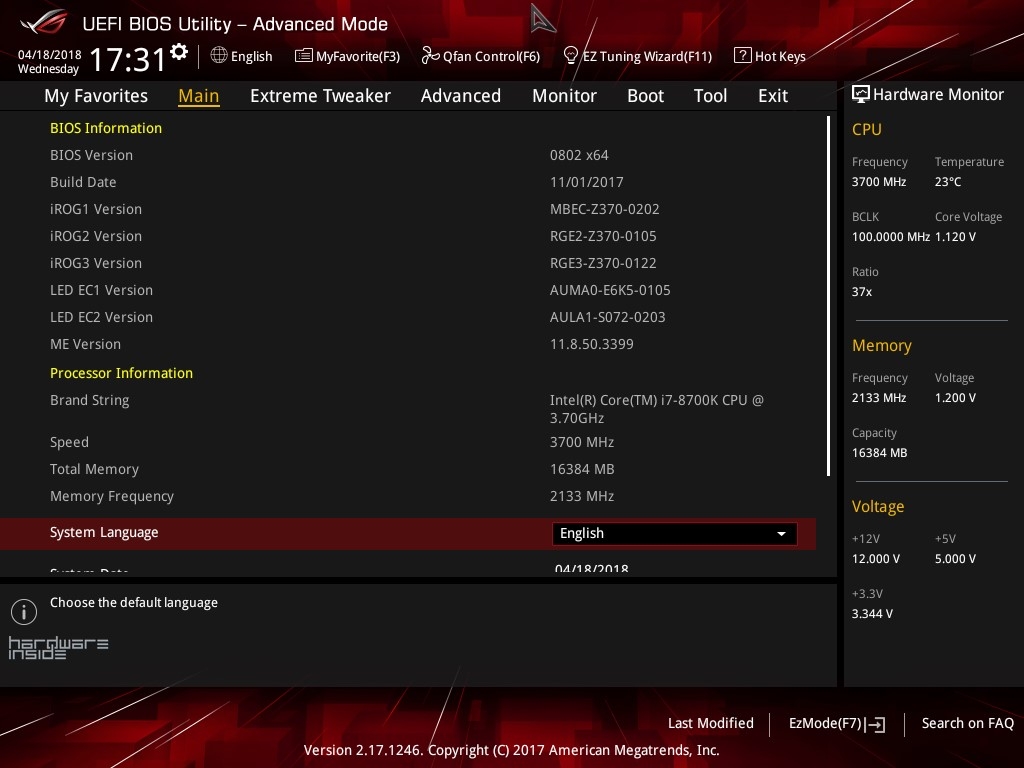The width and height of the screenshot is (1024, 768).
Task: Open the Advanced tab
Action: click(461, 96)
